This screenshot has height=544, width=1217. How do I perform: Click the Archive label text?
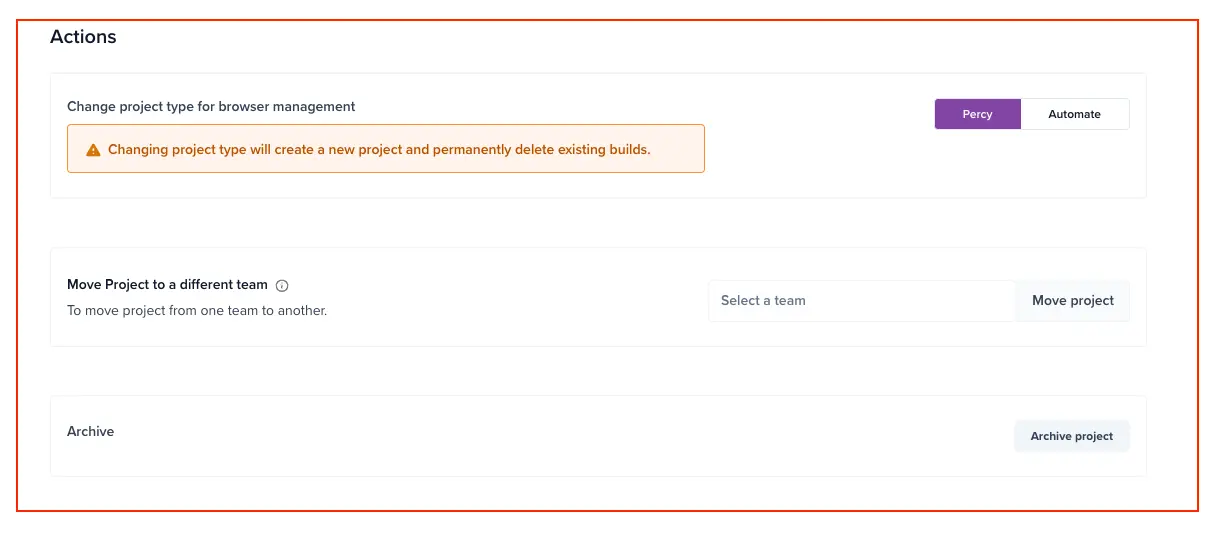90,432
